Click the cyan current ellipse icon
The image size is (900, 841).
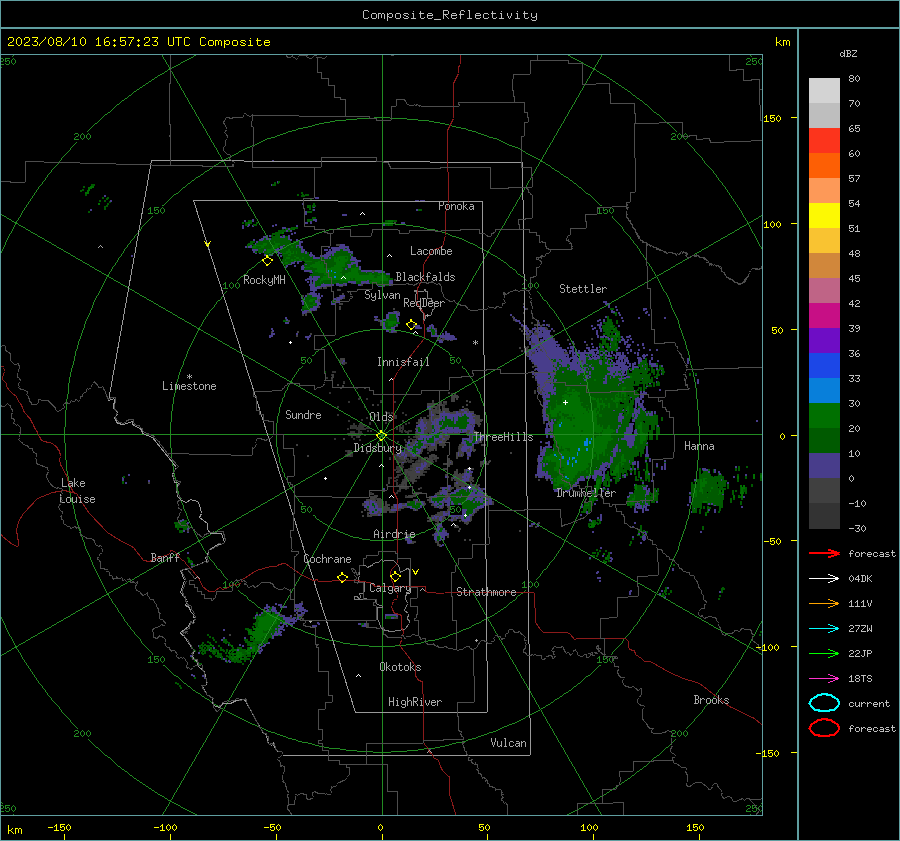point(824,703)
